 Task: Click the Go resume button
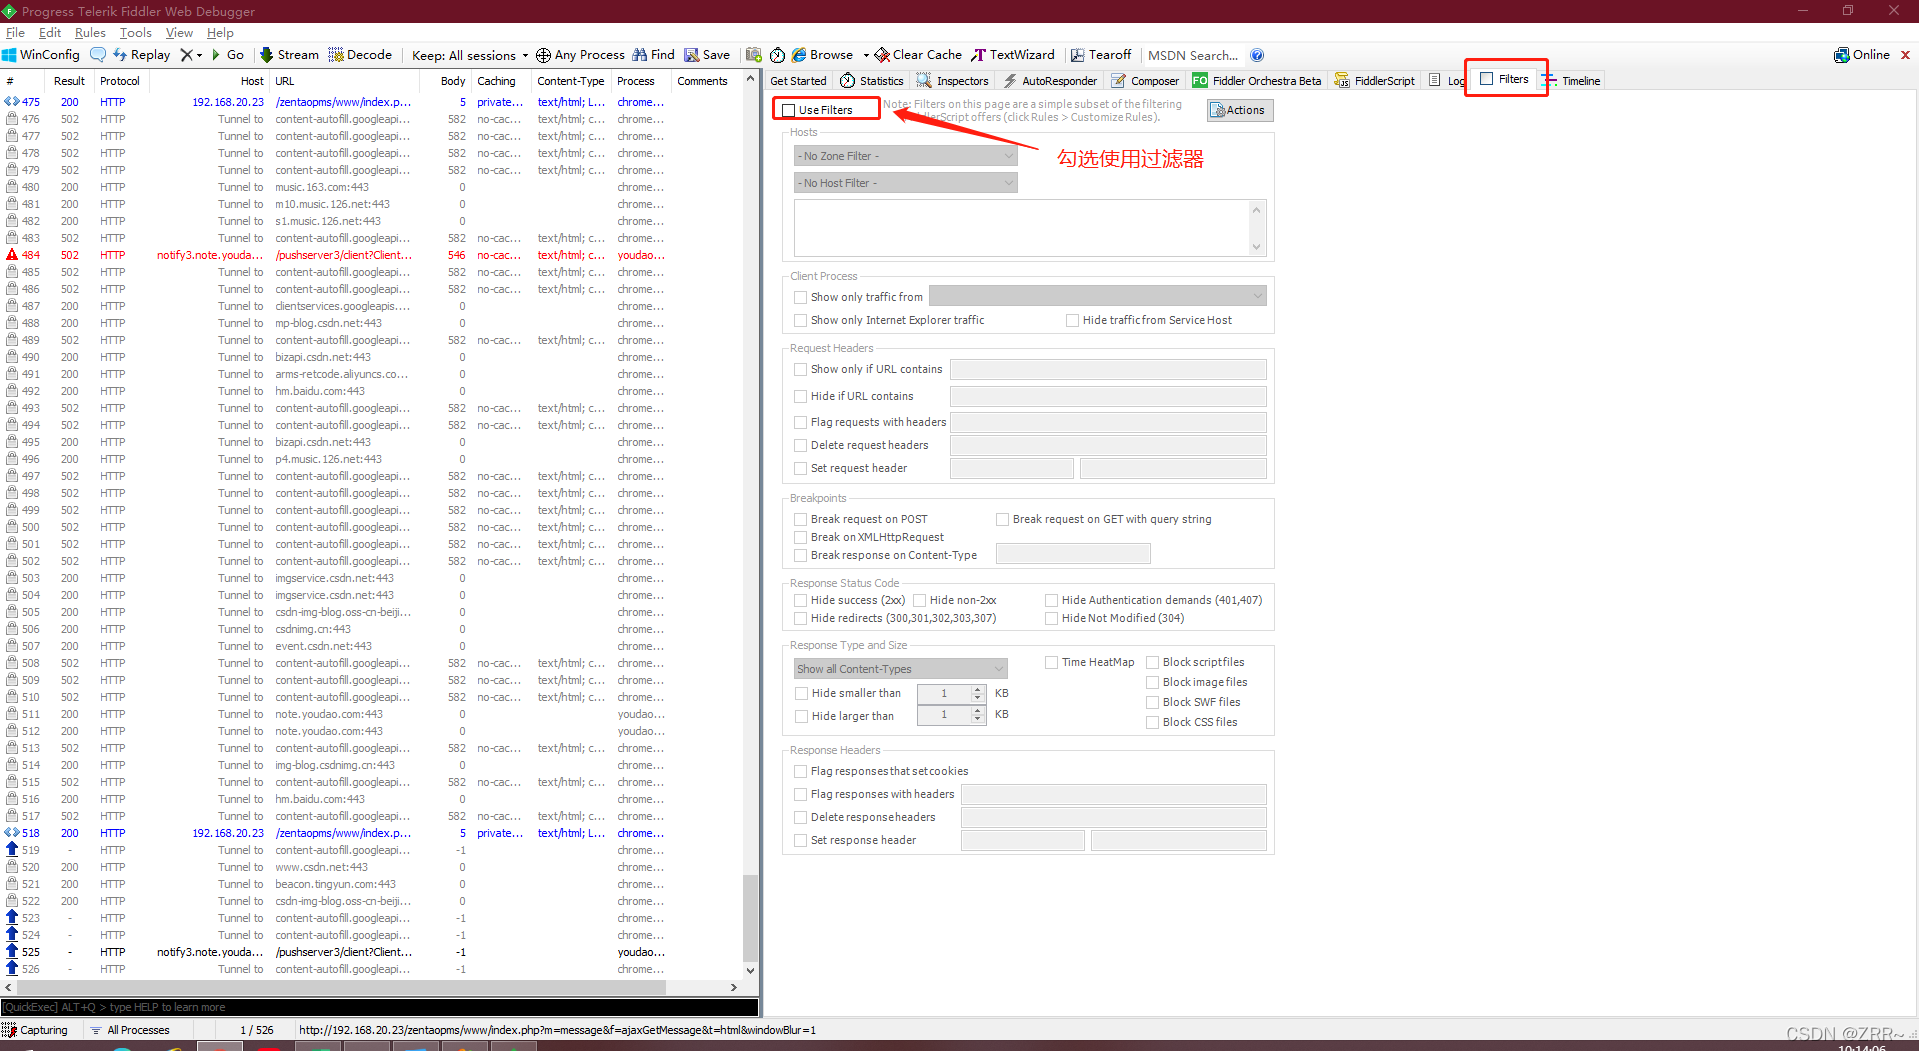point(227,55)
